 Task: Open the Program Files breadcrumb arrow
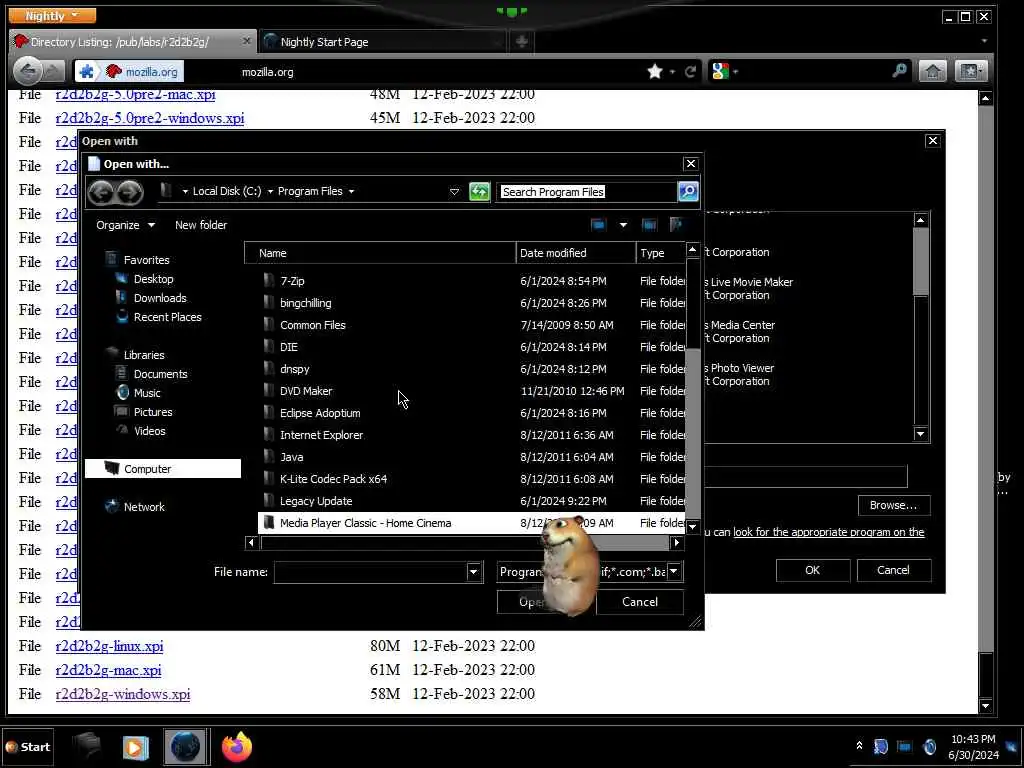pyautogui.click(x=351, y=191)
